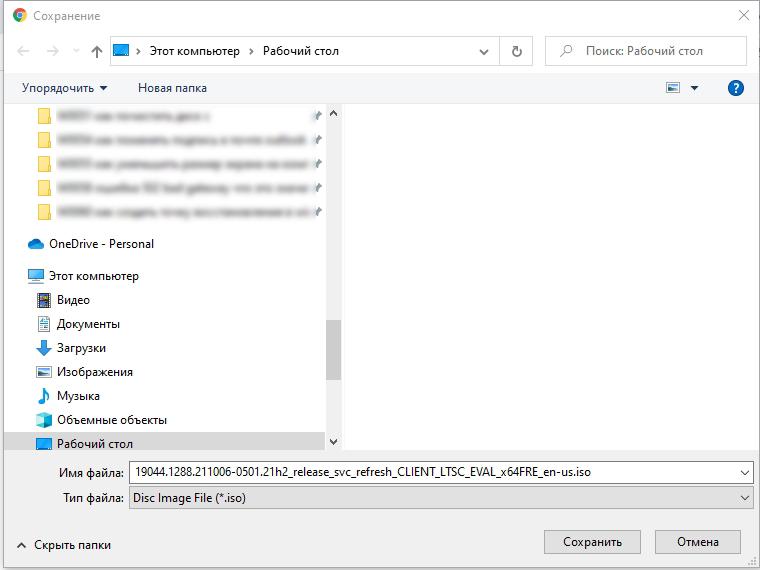Select 'OneDrive - Personal' in navigation tree

coord(101,244)
